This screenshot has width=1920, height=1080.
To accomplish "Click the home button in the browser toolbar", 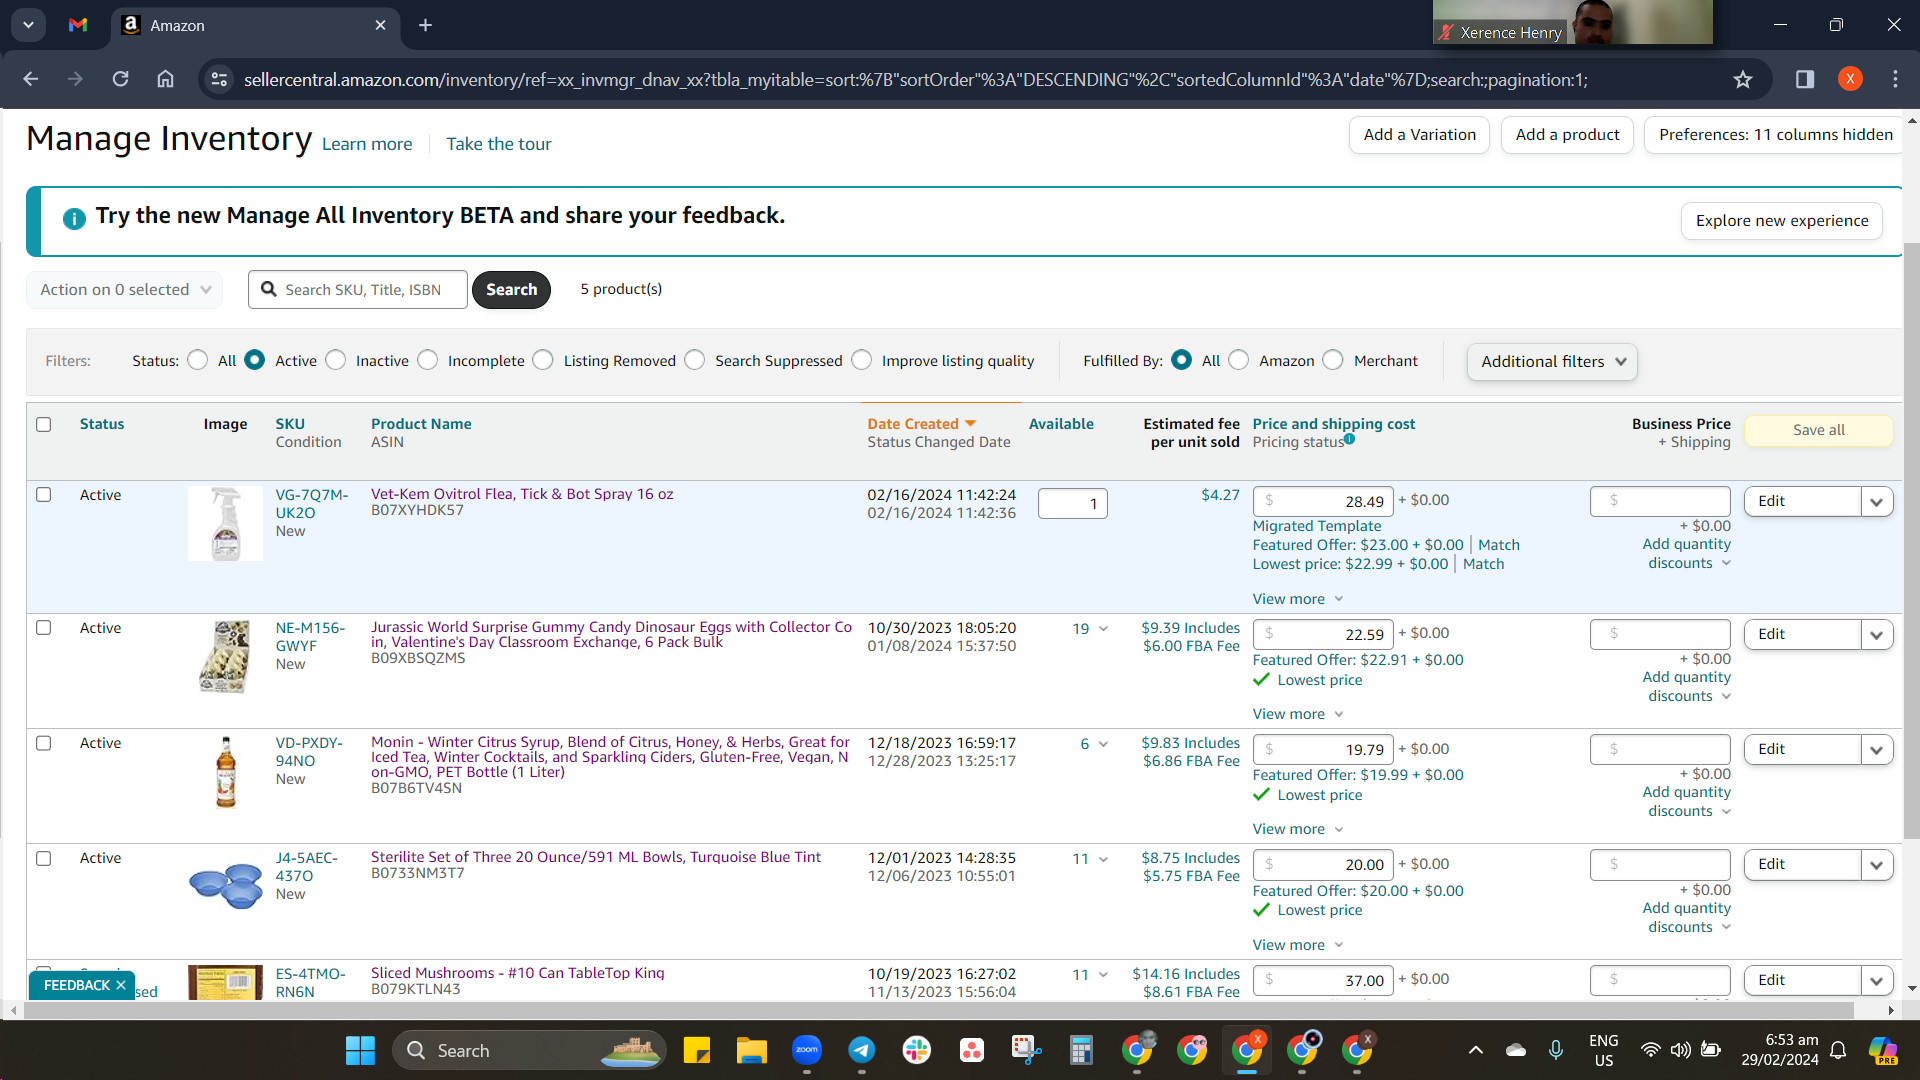I will pyautogui.click(x=166, y=79).
